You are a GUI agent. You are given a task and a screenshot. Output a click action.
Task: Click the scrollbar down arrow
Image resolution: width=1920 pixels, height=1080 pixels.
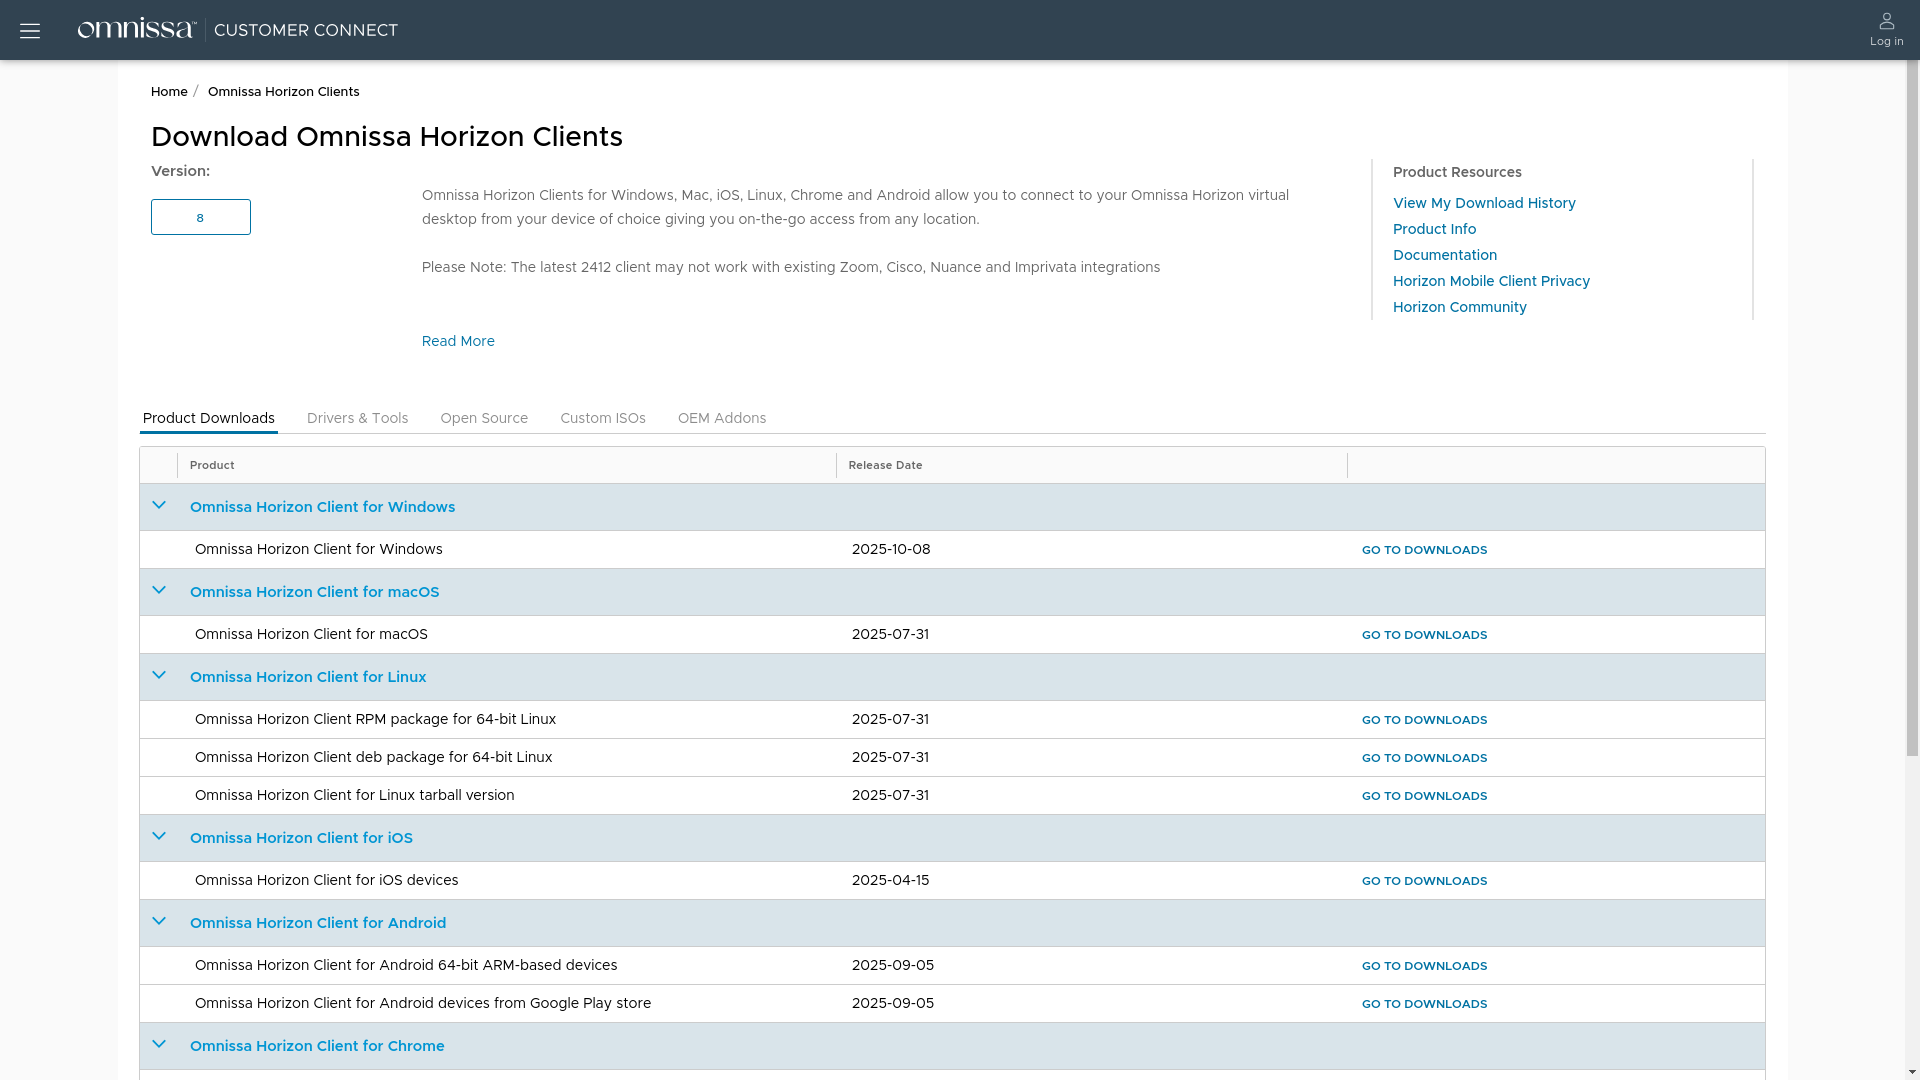(x=1912, y=1072)
